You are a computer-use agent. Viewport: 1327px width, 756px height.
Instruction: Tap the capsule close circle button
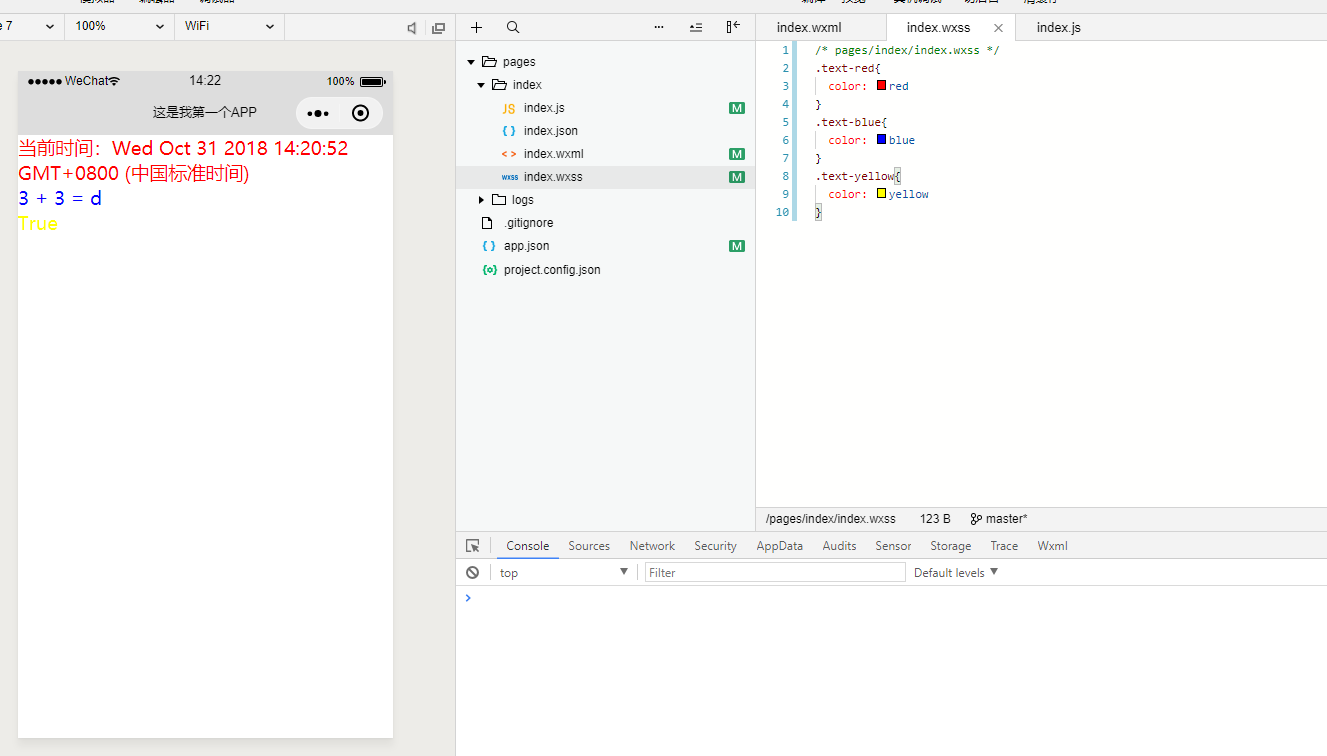(361, 113)
